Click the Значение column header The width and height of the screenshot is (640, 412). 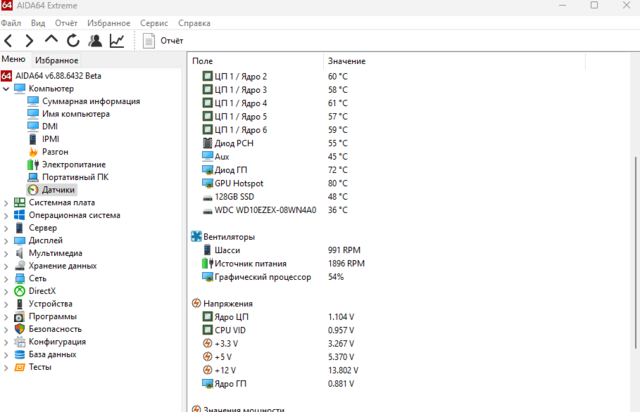pos(346,62)
